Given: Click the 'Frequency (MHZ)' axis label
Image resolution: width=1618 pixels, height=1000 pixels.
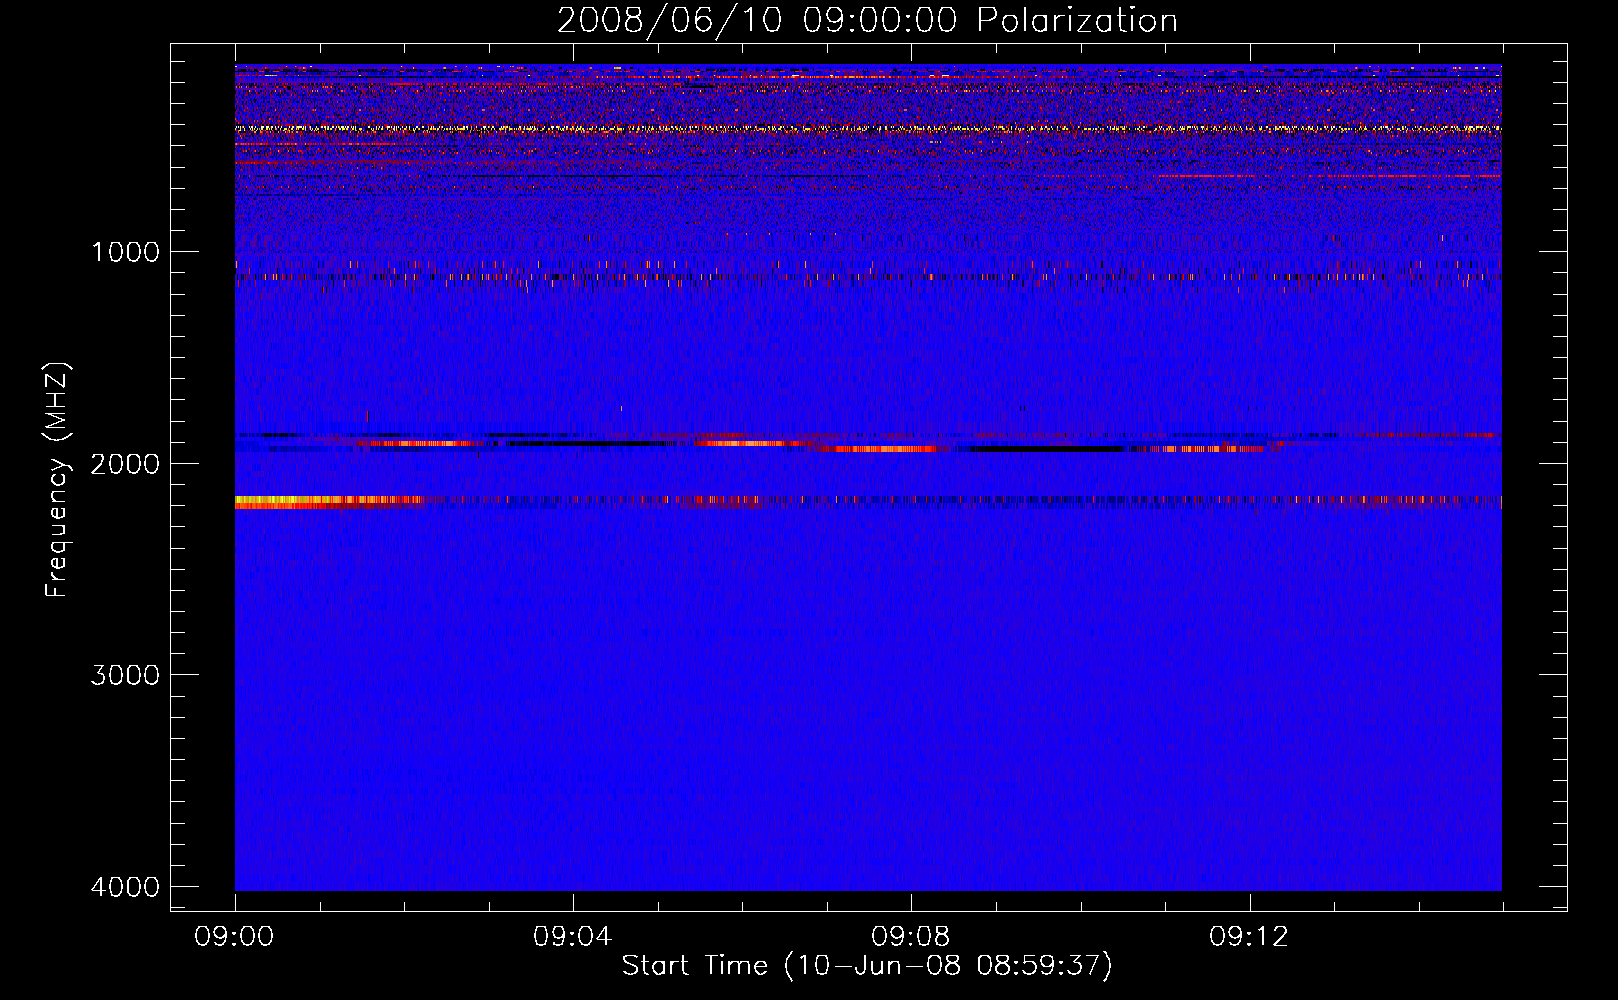Looking at the screenshot, I should click(57, 479).
